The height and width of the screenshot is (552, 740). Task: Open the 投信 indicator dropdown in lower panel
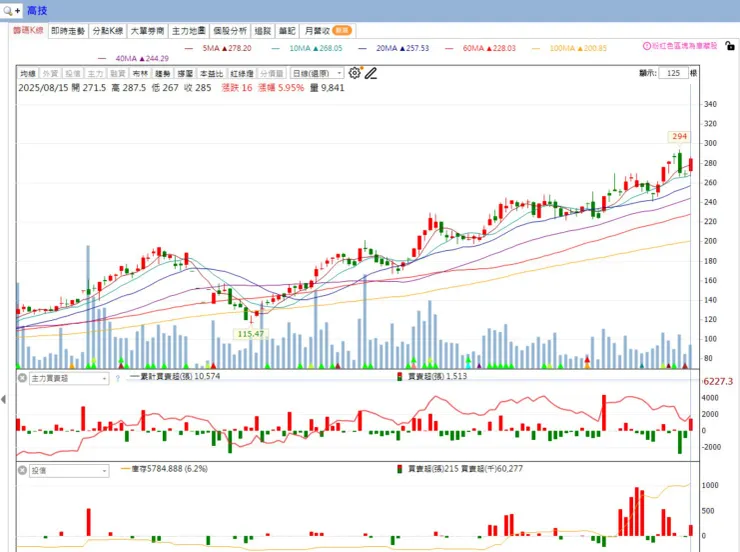pos(69,470)
